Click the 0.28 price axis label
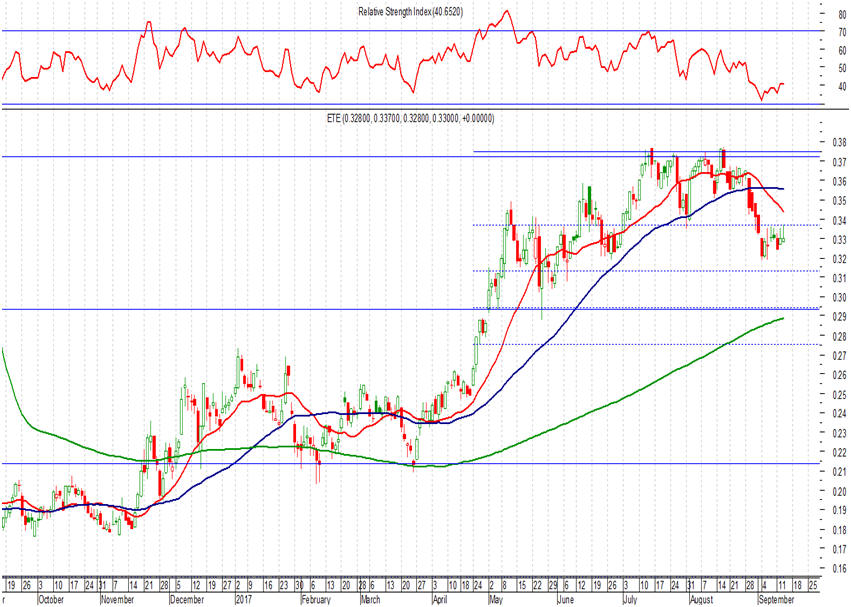This screenshot has width=851, height=607. (x=840, y=336)
